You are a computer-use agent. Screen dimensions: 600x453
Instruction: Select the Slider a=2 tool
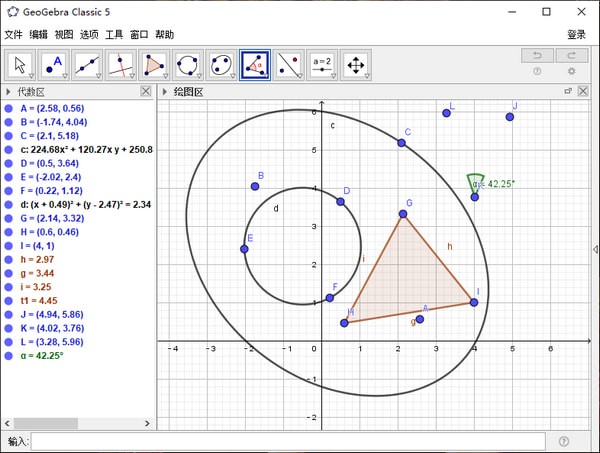click(x=322, y=64)
